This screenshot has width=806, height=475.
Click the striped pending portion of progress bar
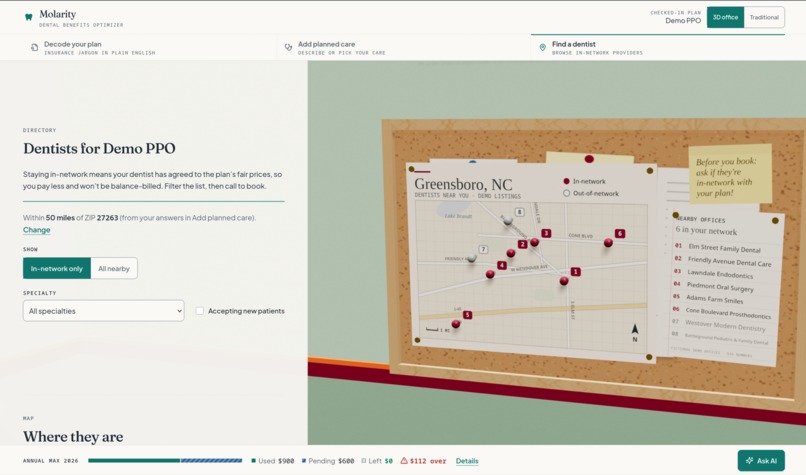click(x=211, y=461)
